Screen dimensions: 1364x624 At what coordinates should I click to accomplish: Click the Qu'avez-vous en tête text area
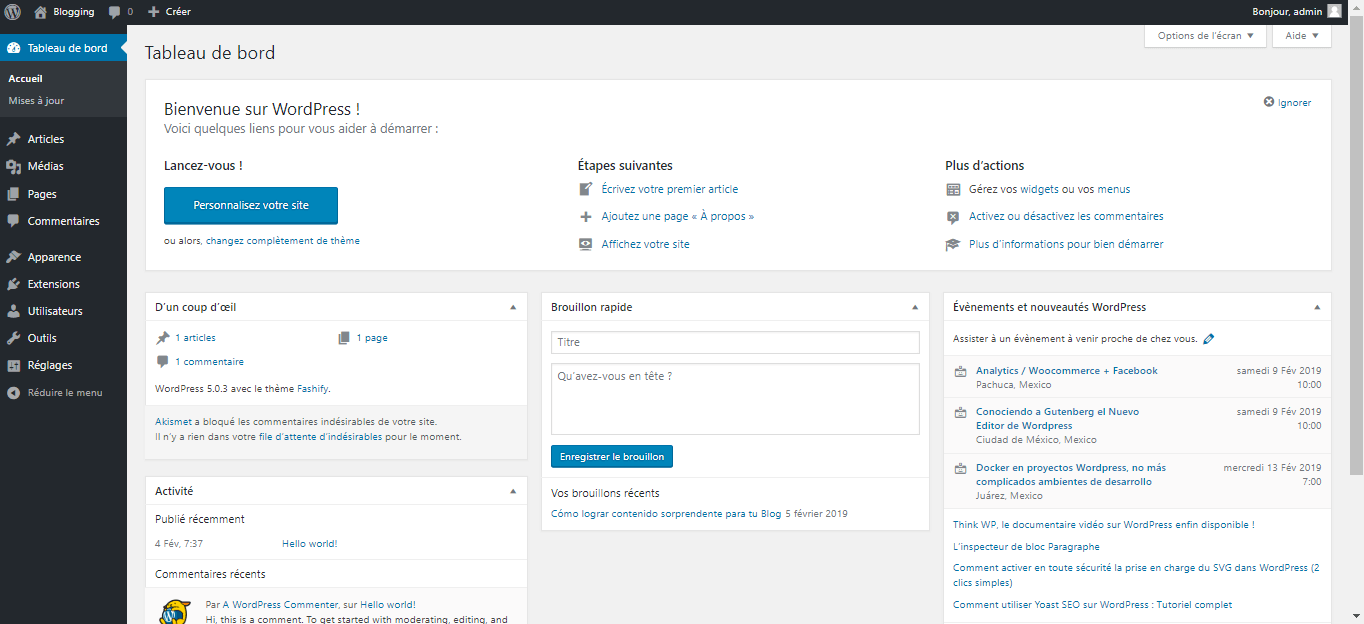[735, 399]
